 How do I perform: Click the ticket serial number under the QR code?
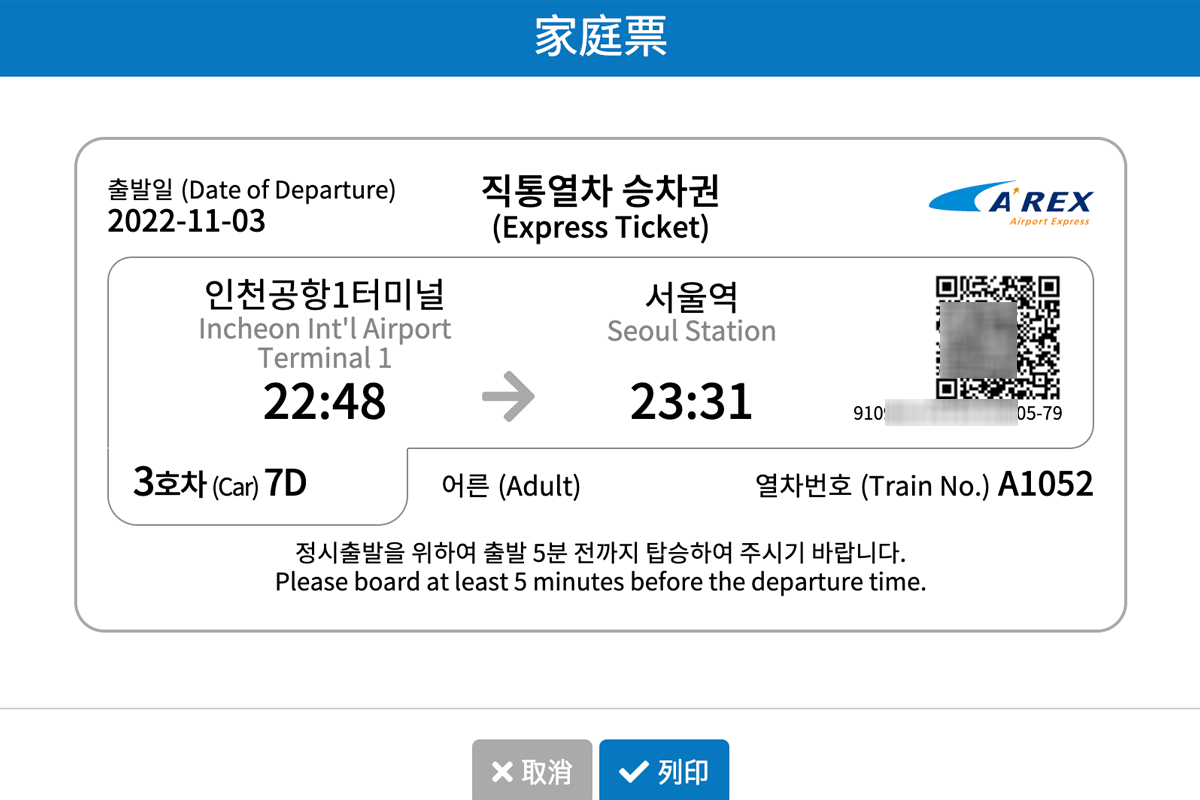(958, 414)
